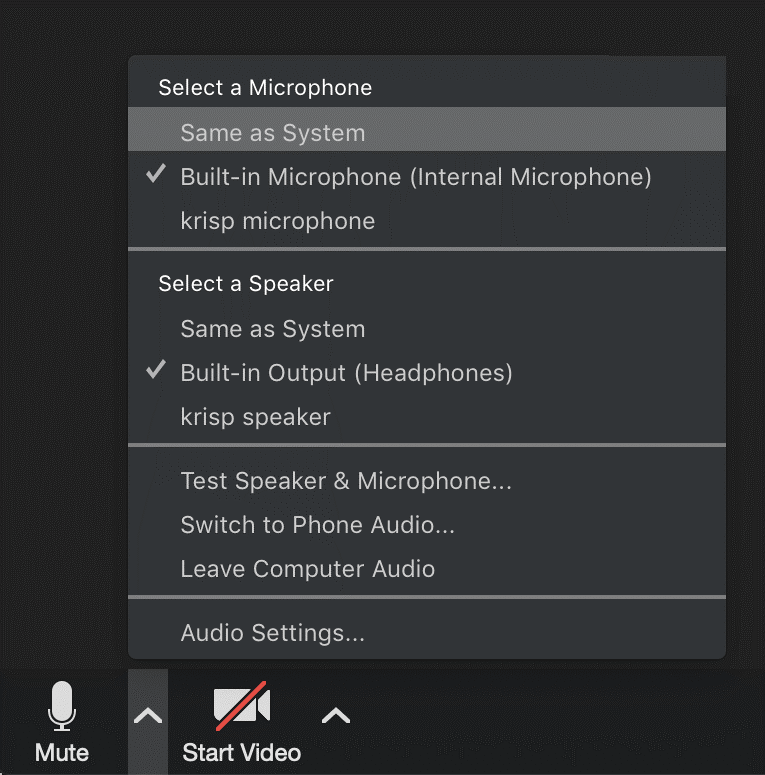Select krisp microphone as input
765x775 pixels.
coord(277,221)
